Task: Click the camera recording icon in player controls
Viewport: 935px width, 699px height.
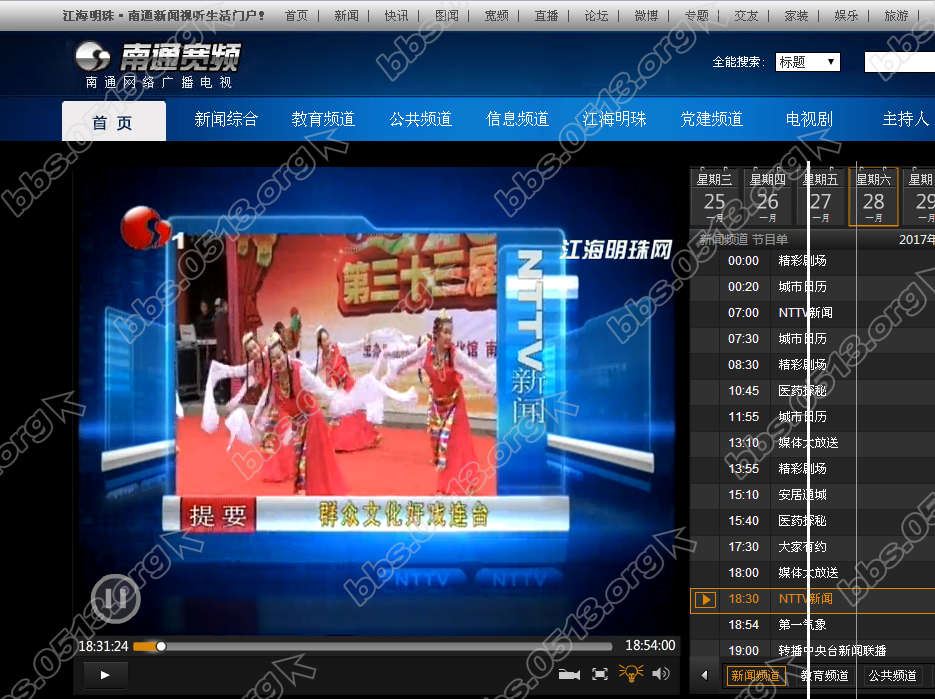Action: pyautogui.click(x=570, y=674)
